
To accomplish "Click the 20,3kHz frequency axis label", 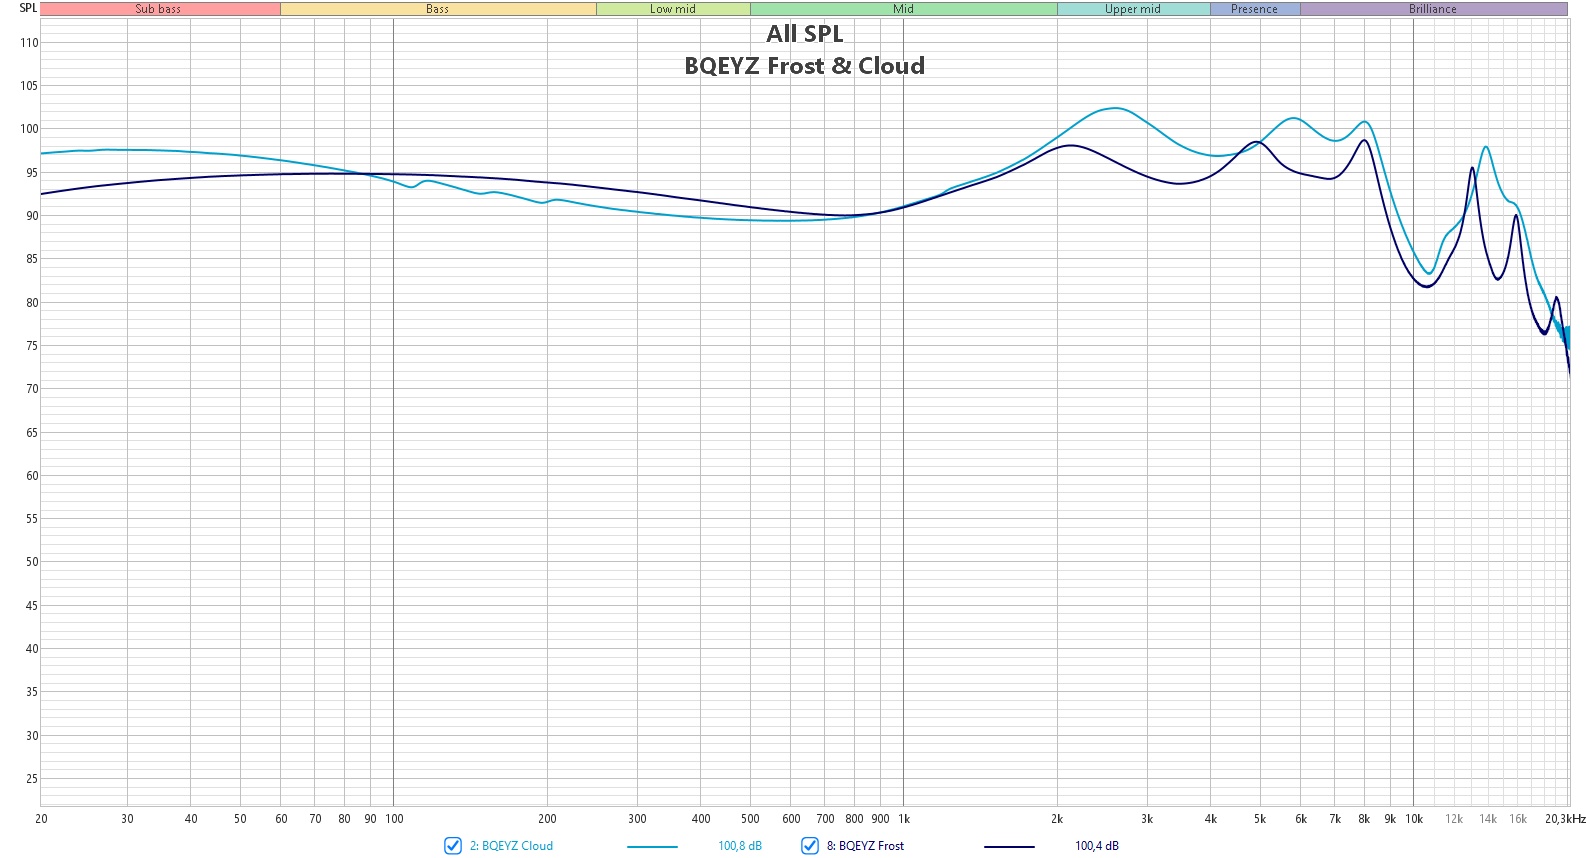I will (x=1565, y=819).
